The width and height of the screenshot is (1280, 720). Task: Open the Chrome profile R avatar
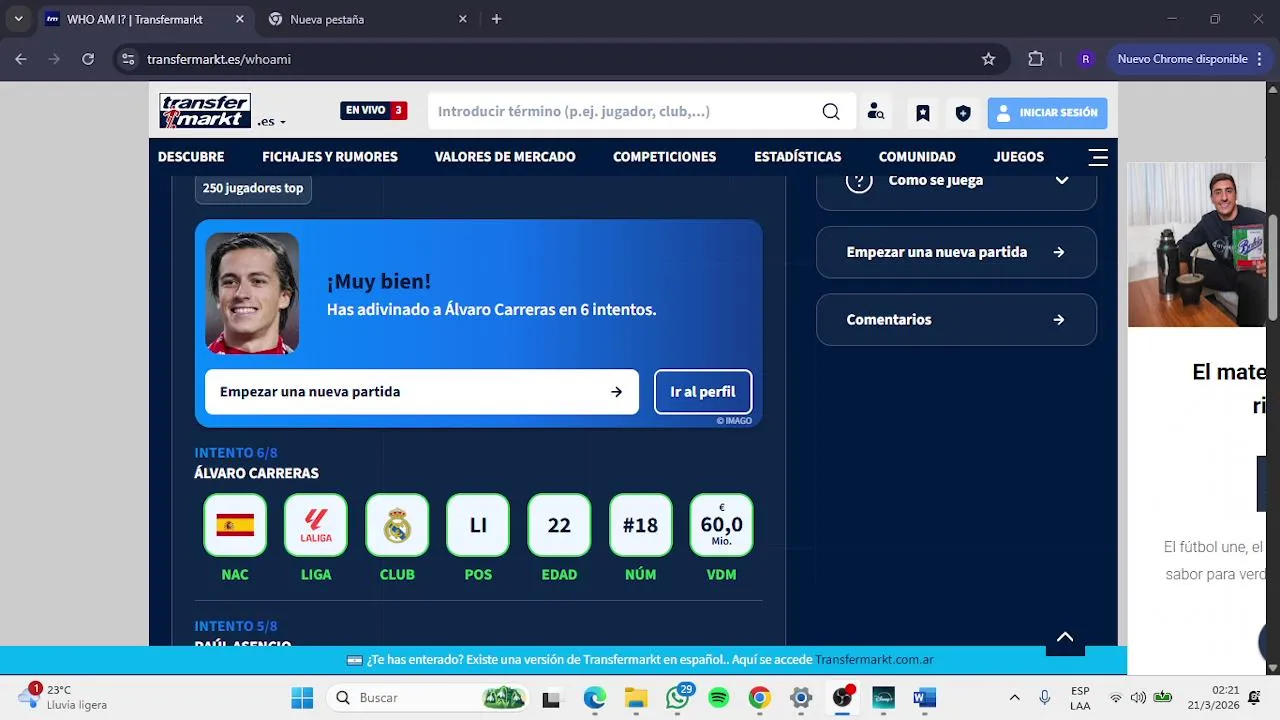1086,59
